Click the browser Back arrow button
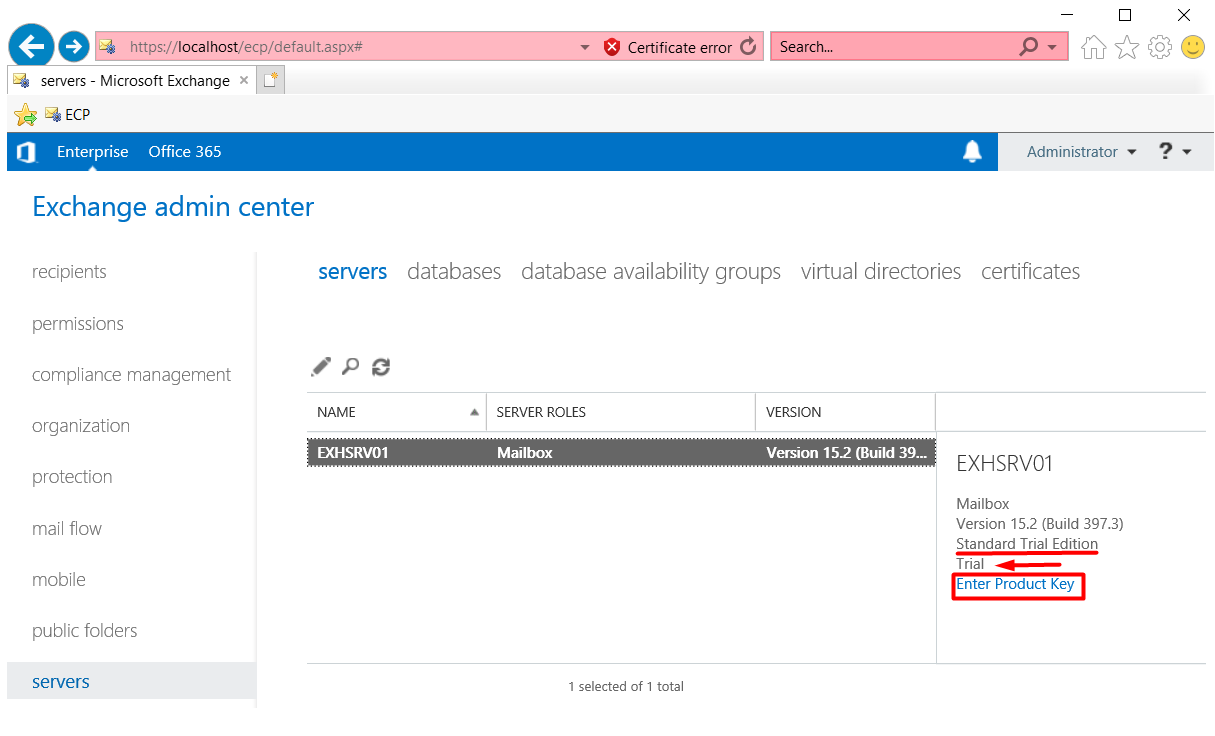 [x=32, y=46]
